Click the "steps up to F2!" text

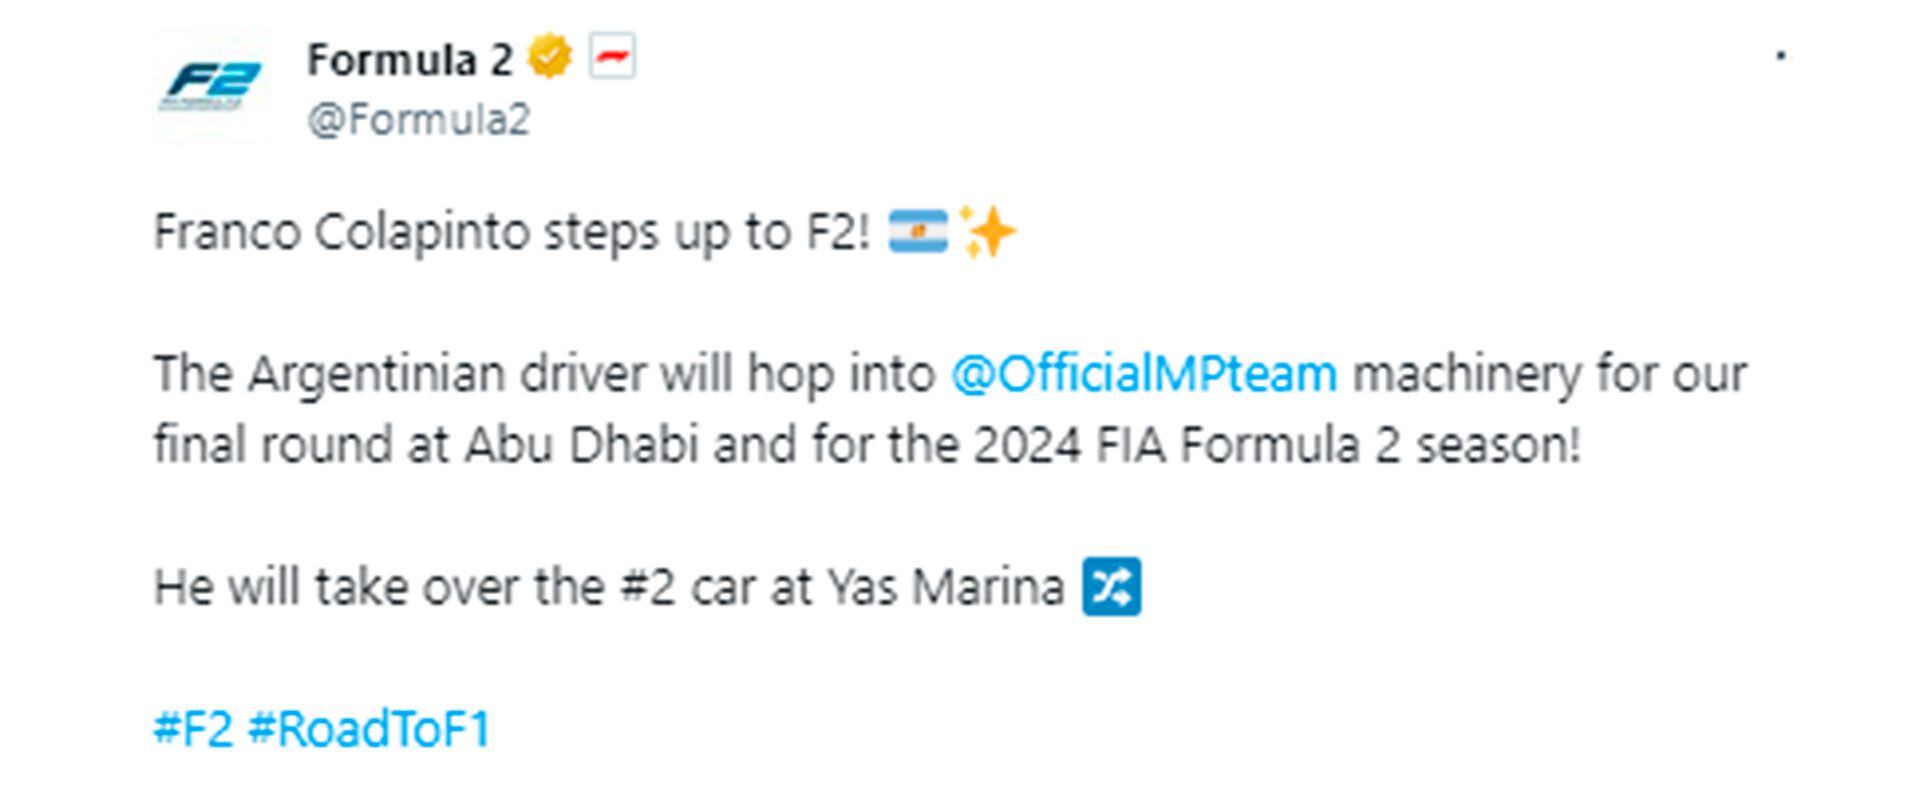coord(707,232)
